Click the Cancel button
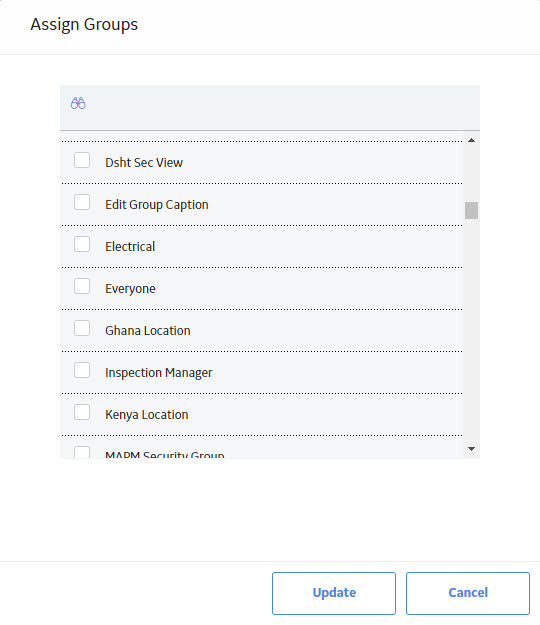The height and width of the screenshot is (625, 540). (468, 593)
